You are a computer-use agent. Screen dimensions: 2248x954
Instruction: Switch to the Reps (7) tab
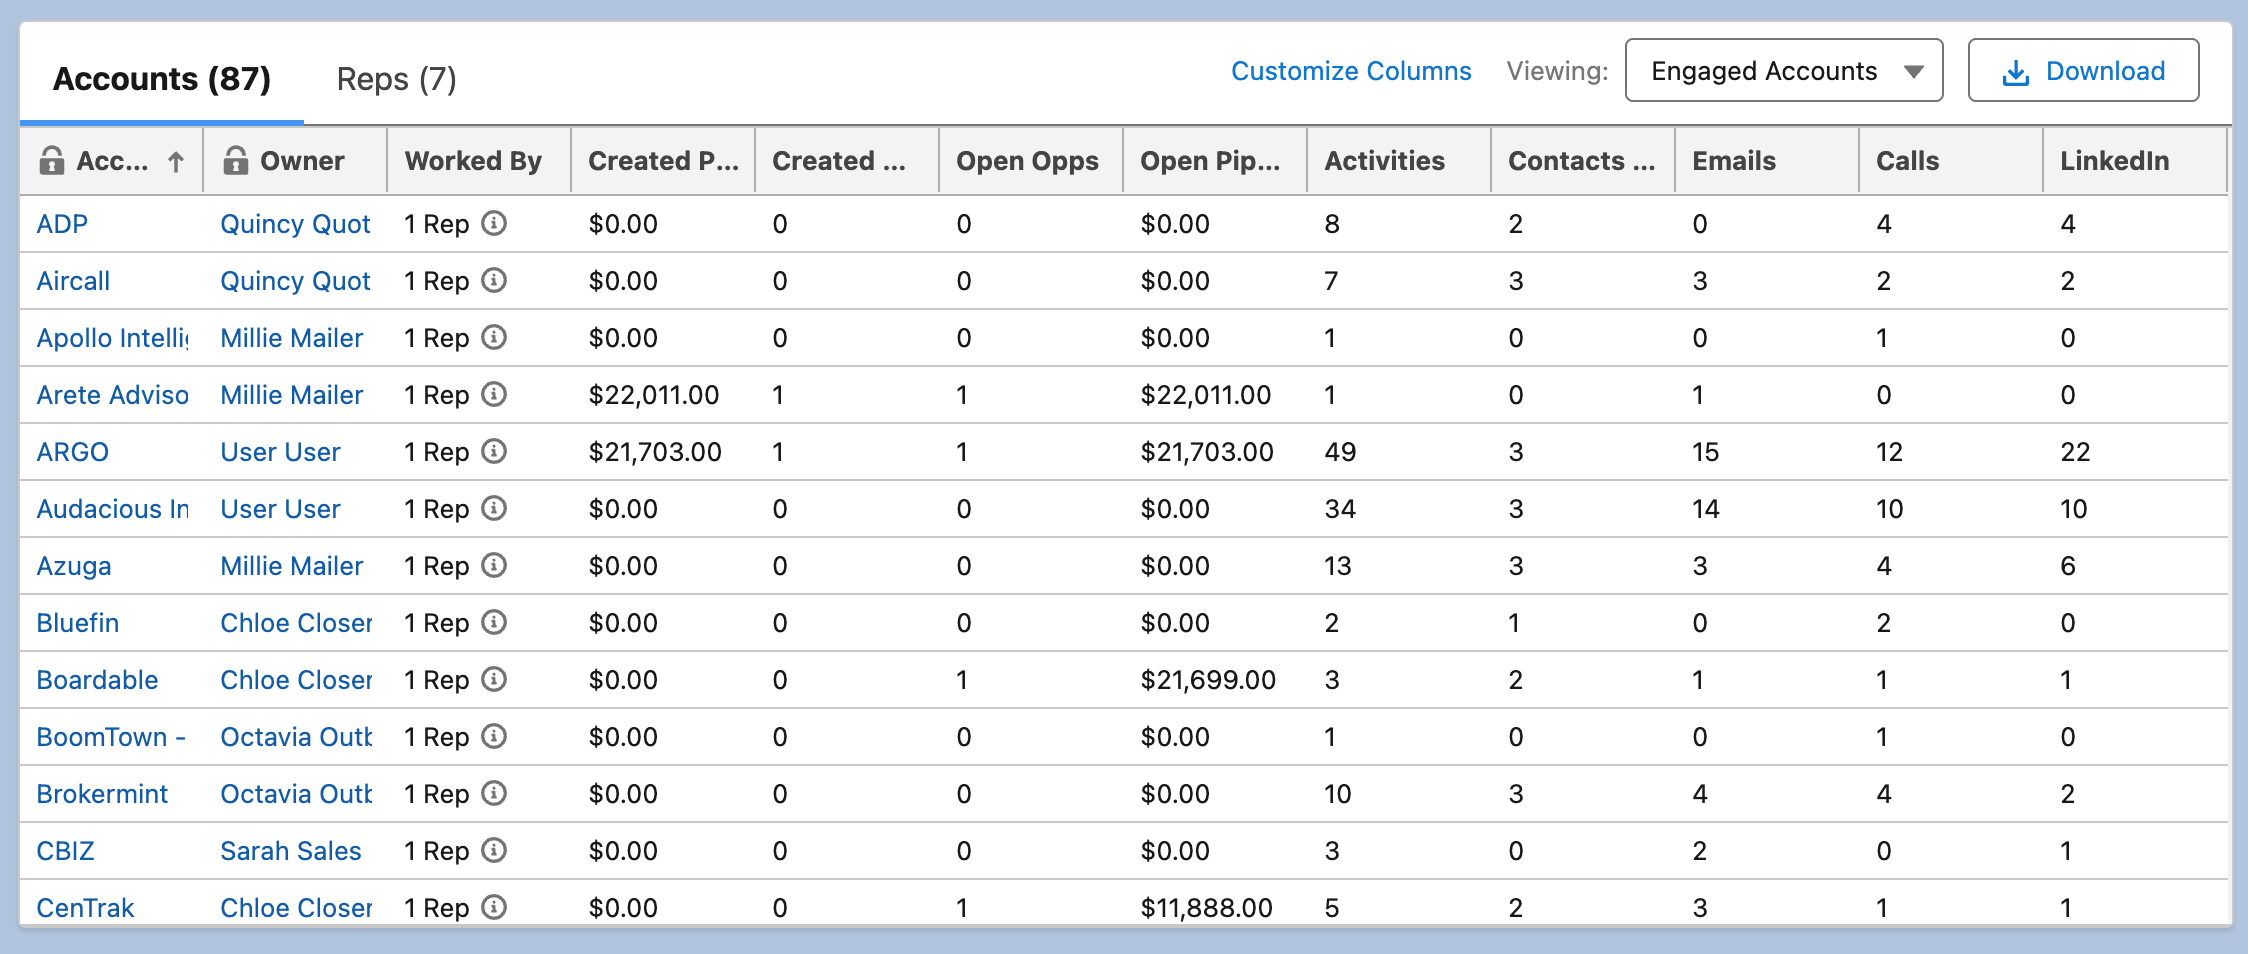coord(396,79)
